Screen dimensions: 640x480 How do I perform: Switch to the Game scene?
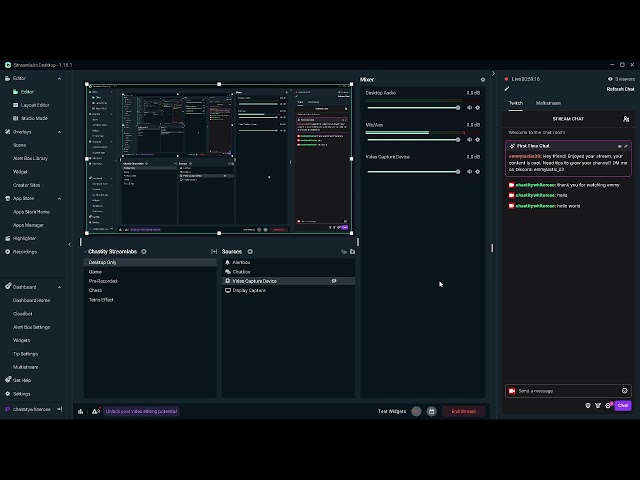pos(150,272)
